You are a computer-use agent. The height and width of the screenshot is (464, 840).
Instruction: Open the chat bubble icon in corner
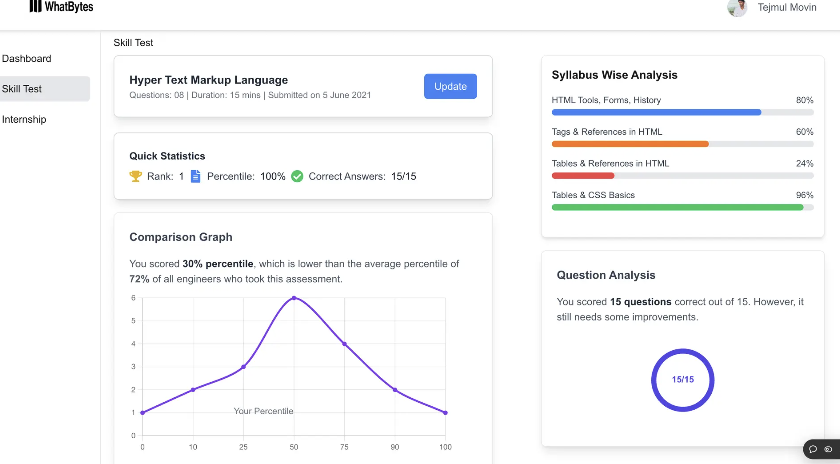[813, 449]
